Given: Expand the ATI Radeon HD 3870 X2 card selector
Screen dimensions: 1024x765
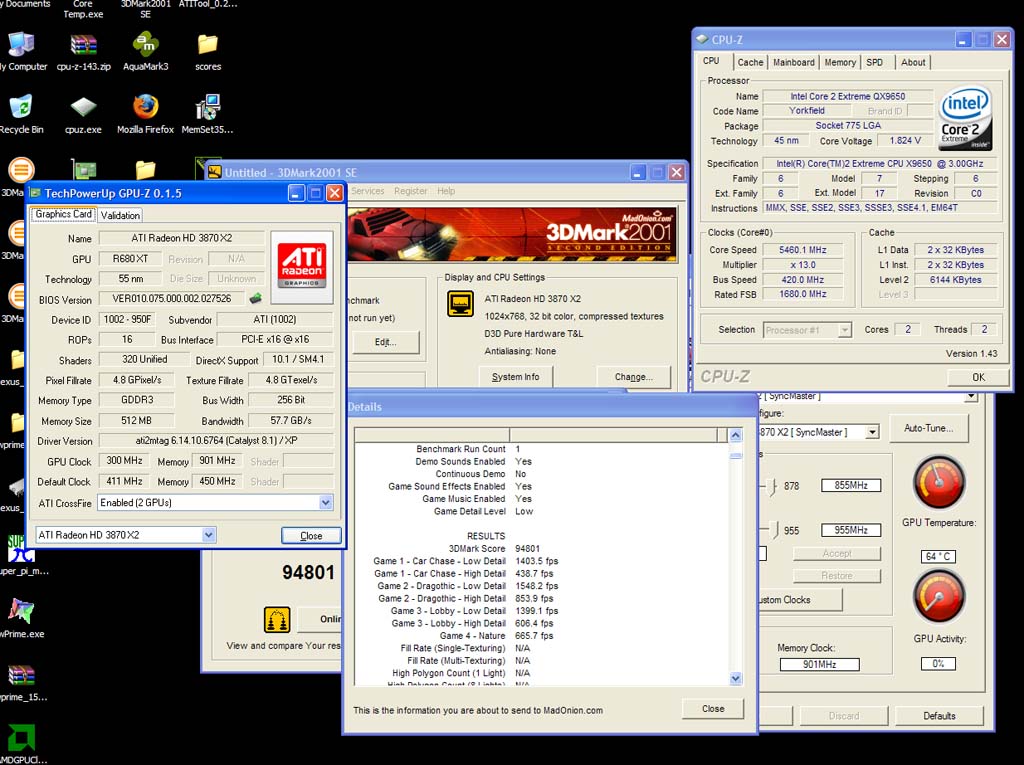Looking at the screenshot, I should [x=208, y=535].
